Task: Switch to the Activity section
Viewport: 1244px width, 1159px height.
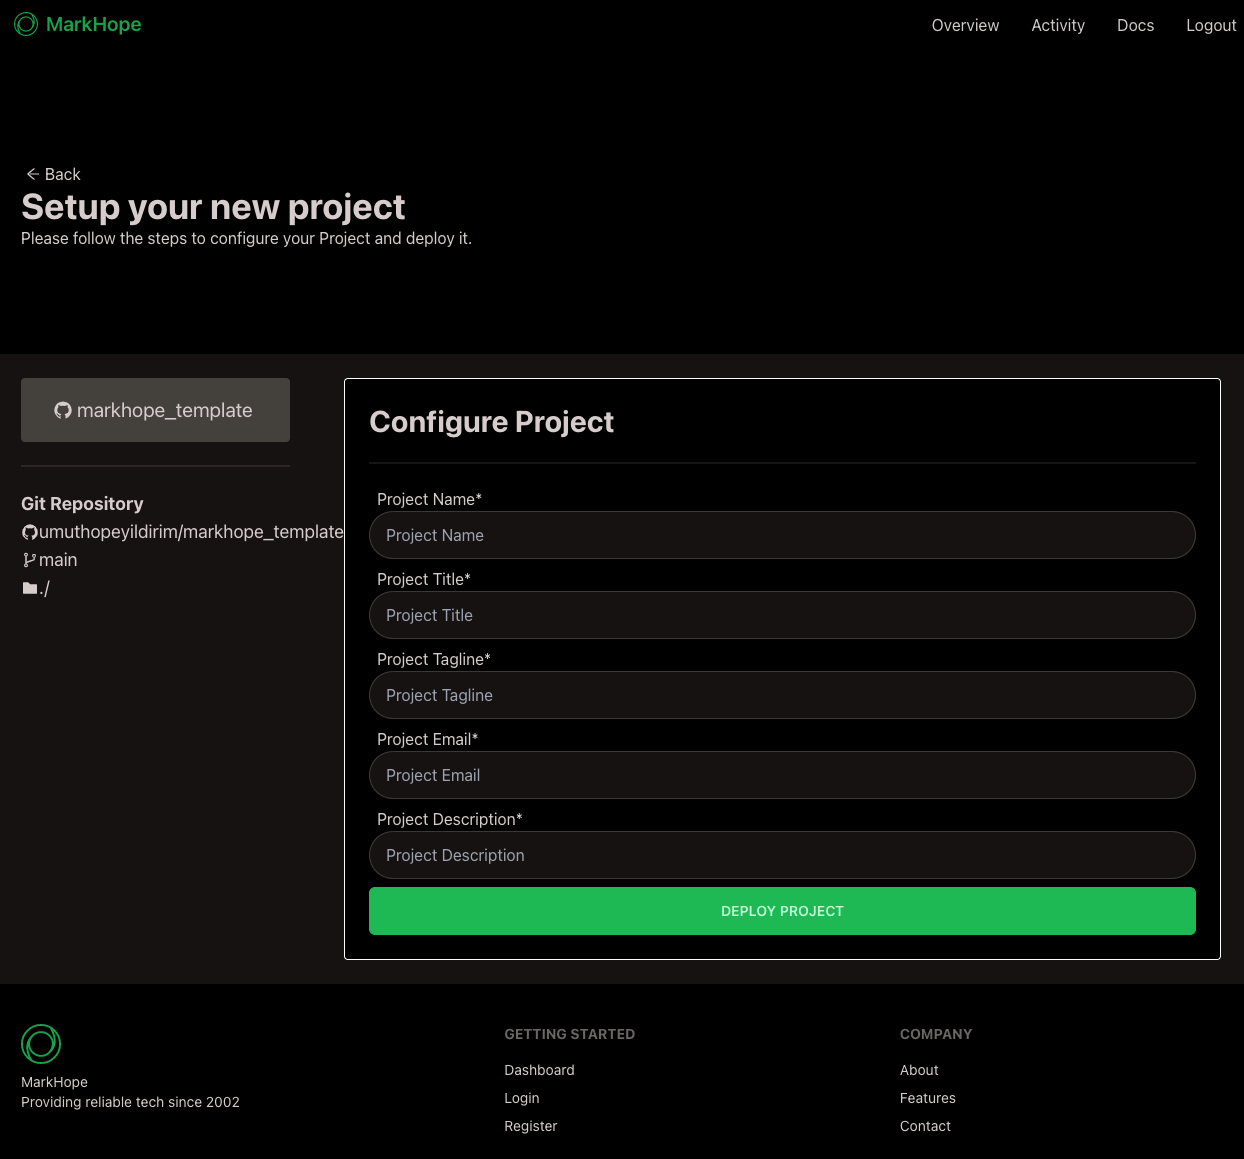Action: pos(1058,25)
